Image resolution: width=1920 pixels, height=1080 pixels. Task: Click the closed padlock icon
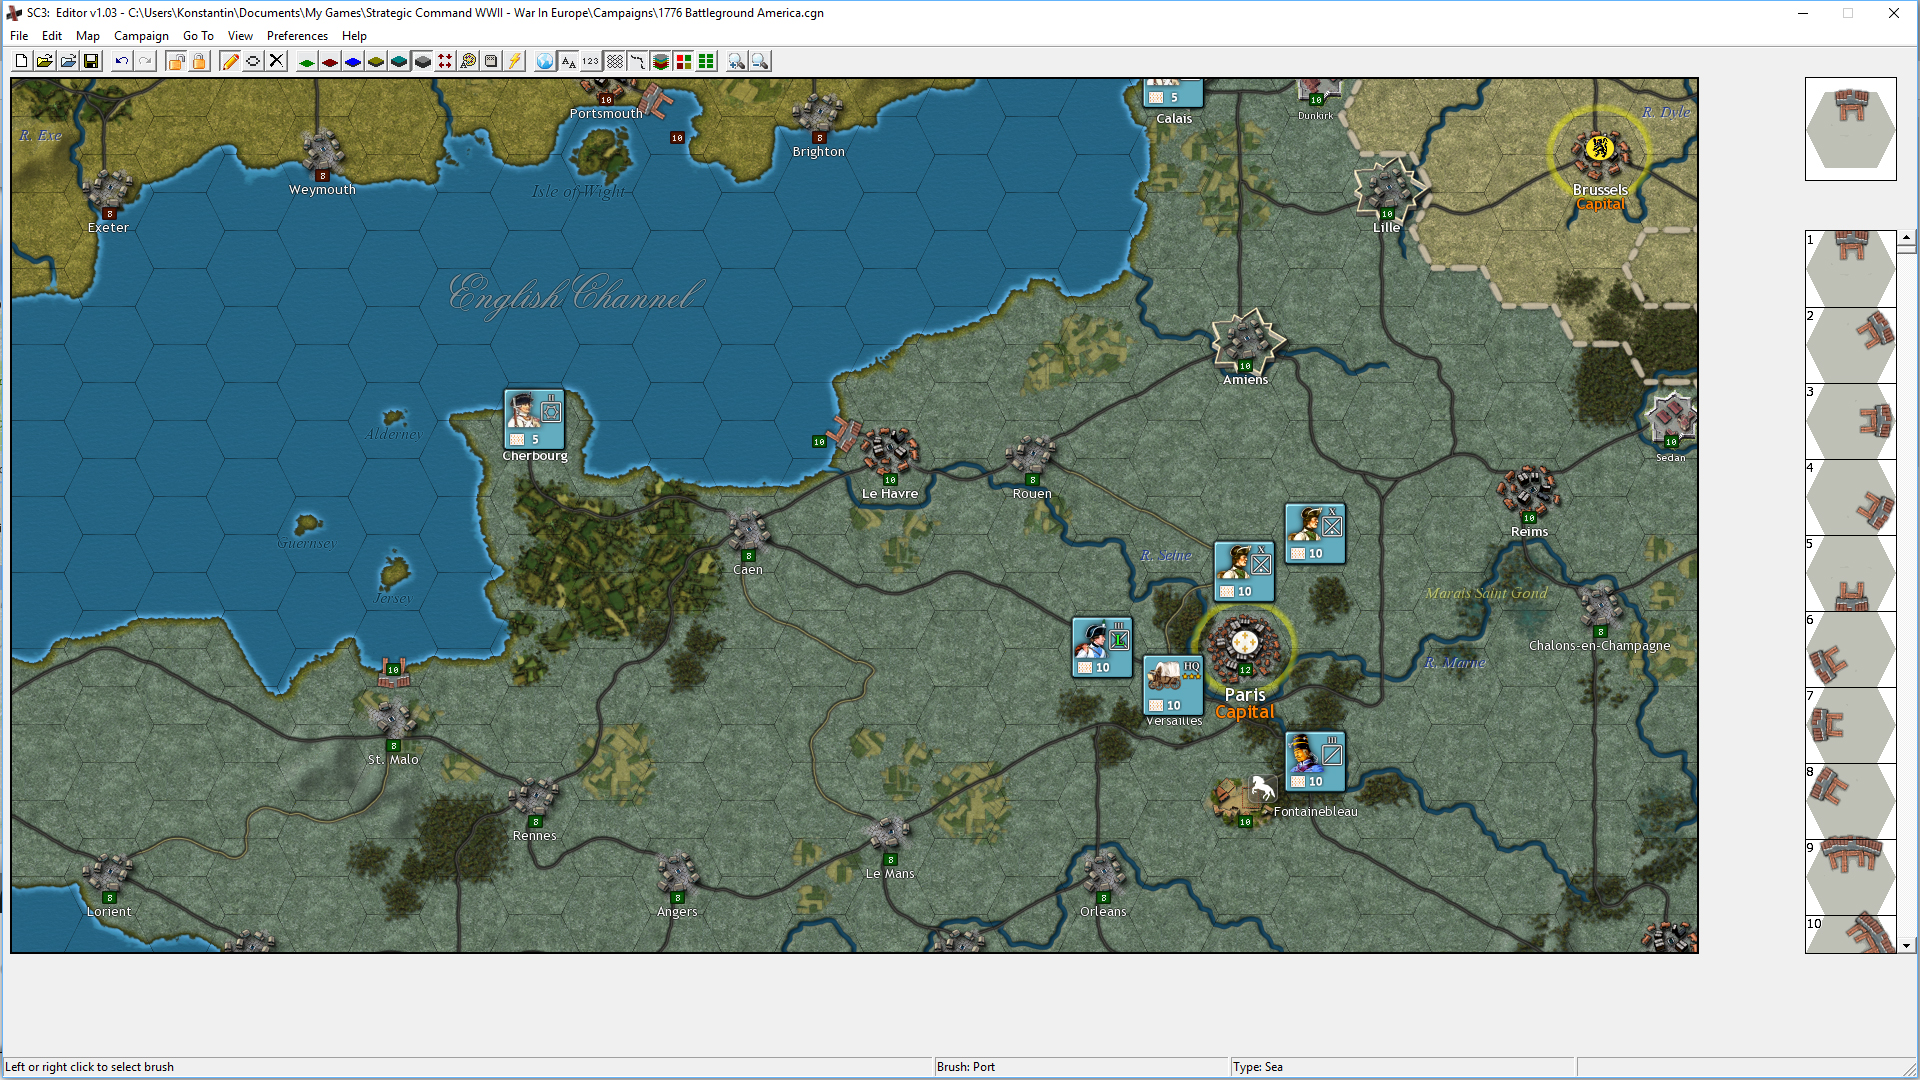coord(199,62)
